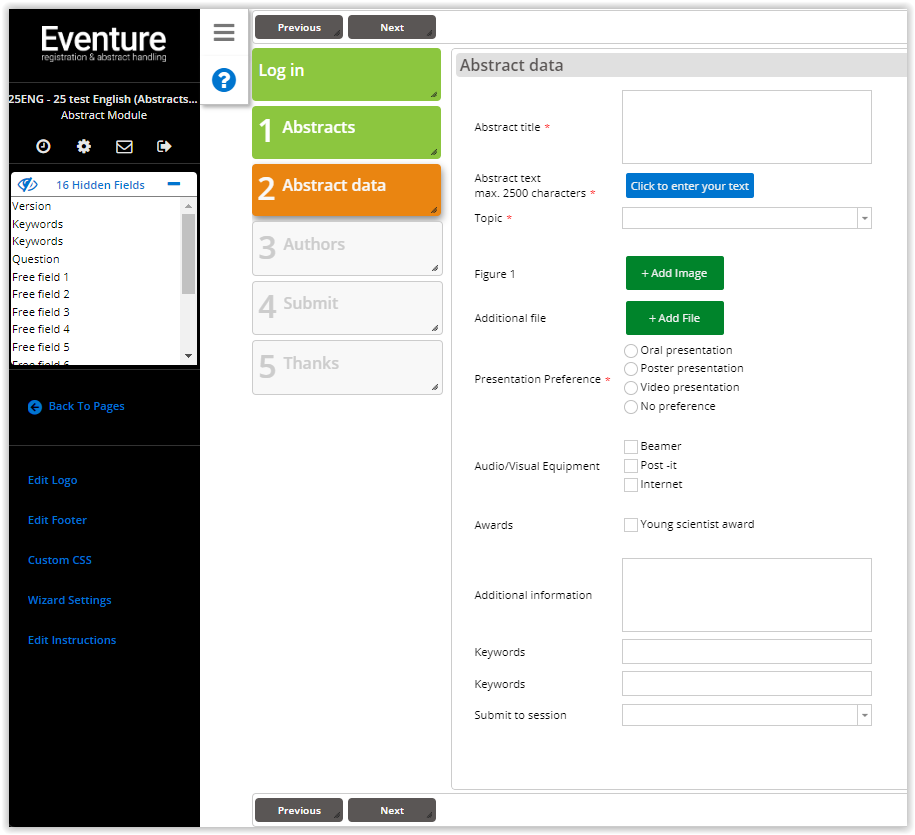Screen dimensions: 915x835
Task: Switch to the Log in step
Action: 346,72
